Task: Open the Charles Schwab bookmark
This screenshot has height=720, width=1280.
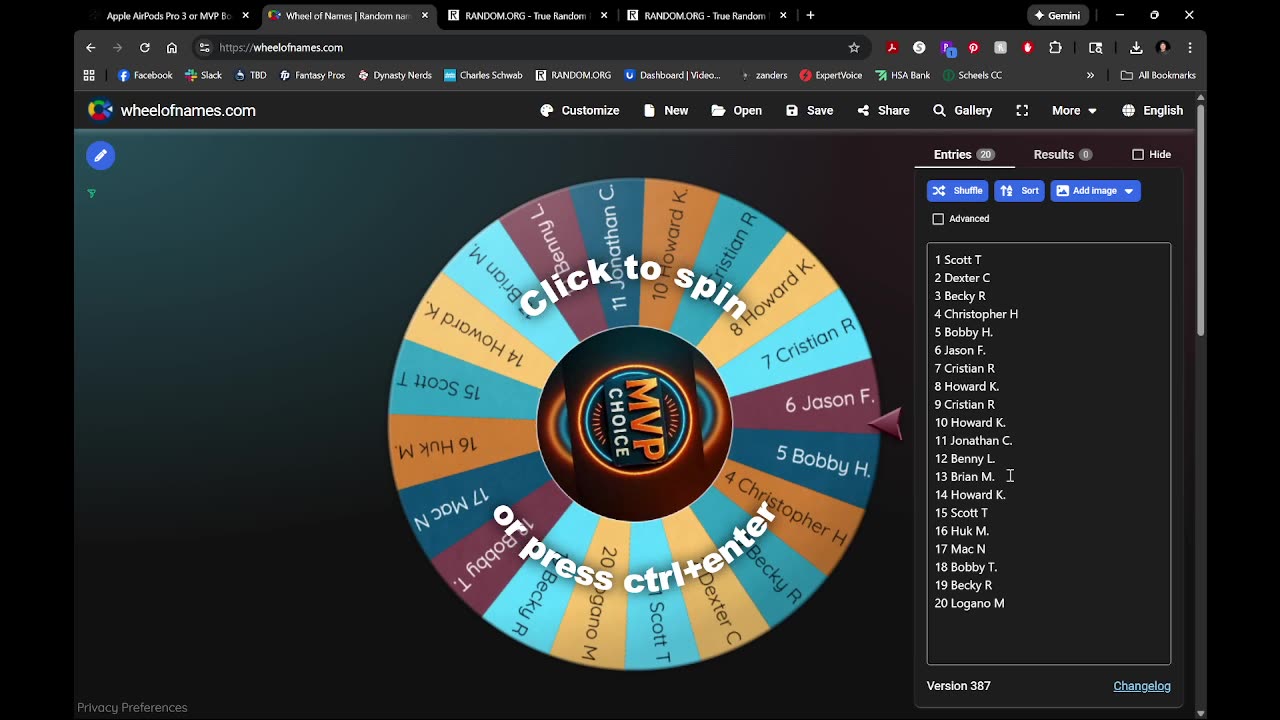Action: (483, 75)
